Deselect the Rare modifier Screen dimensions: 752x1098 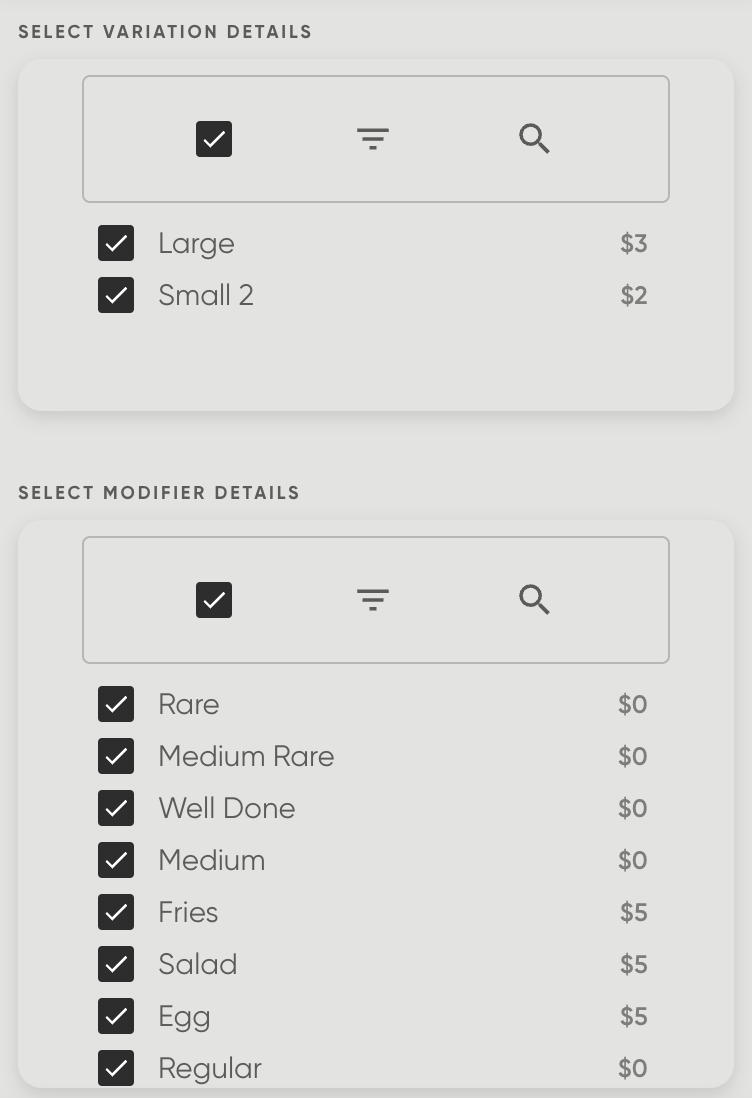[116, 704]
